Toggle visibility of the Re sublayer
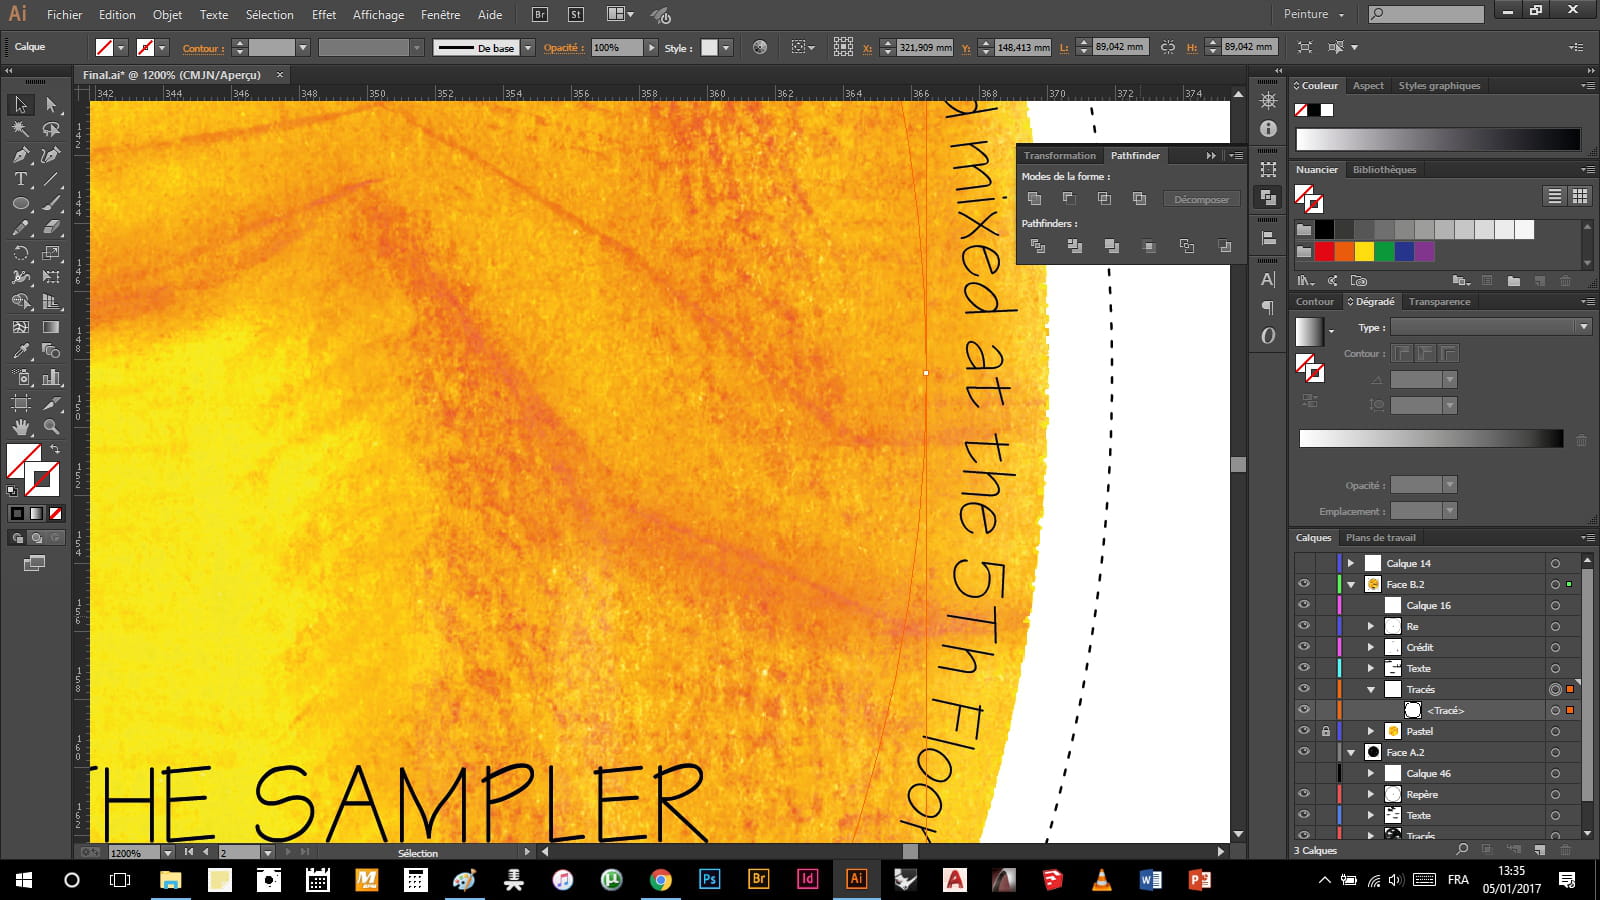The width and height of the screenshot is (1600, 900). click(x=1304, y=626)
